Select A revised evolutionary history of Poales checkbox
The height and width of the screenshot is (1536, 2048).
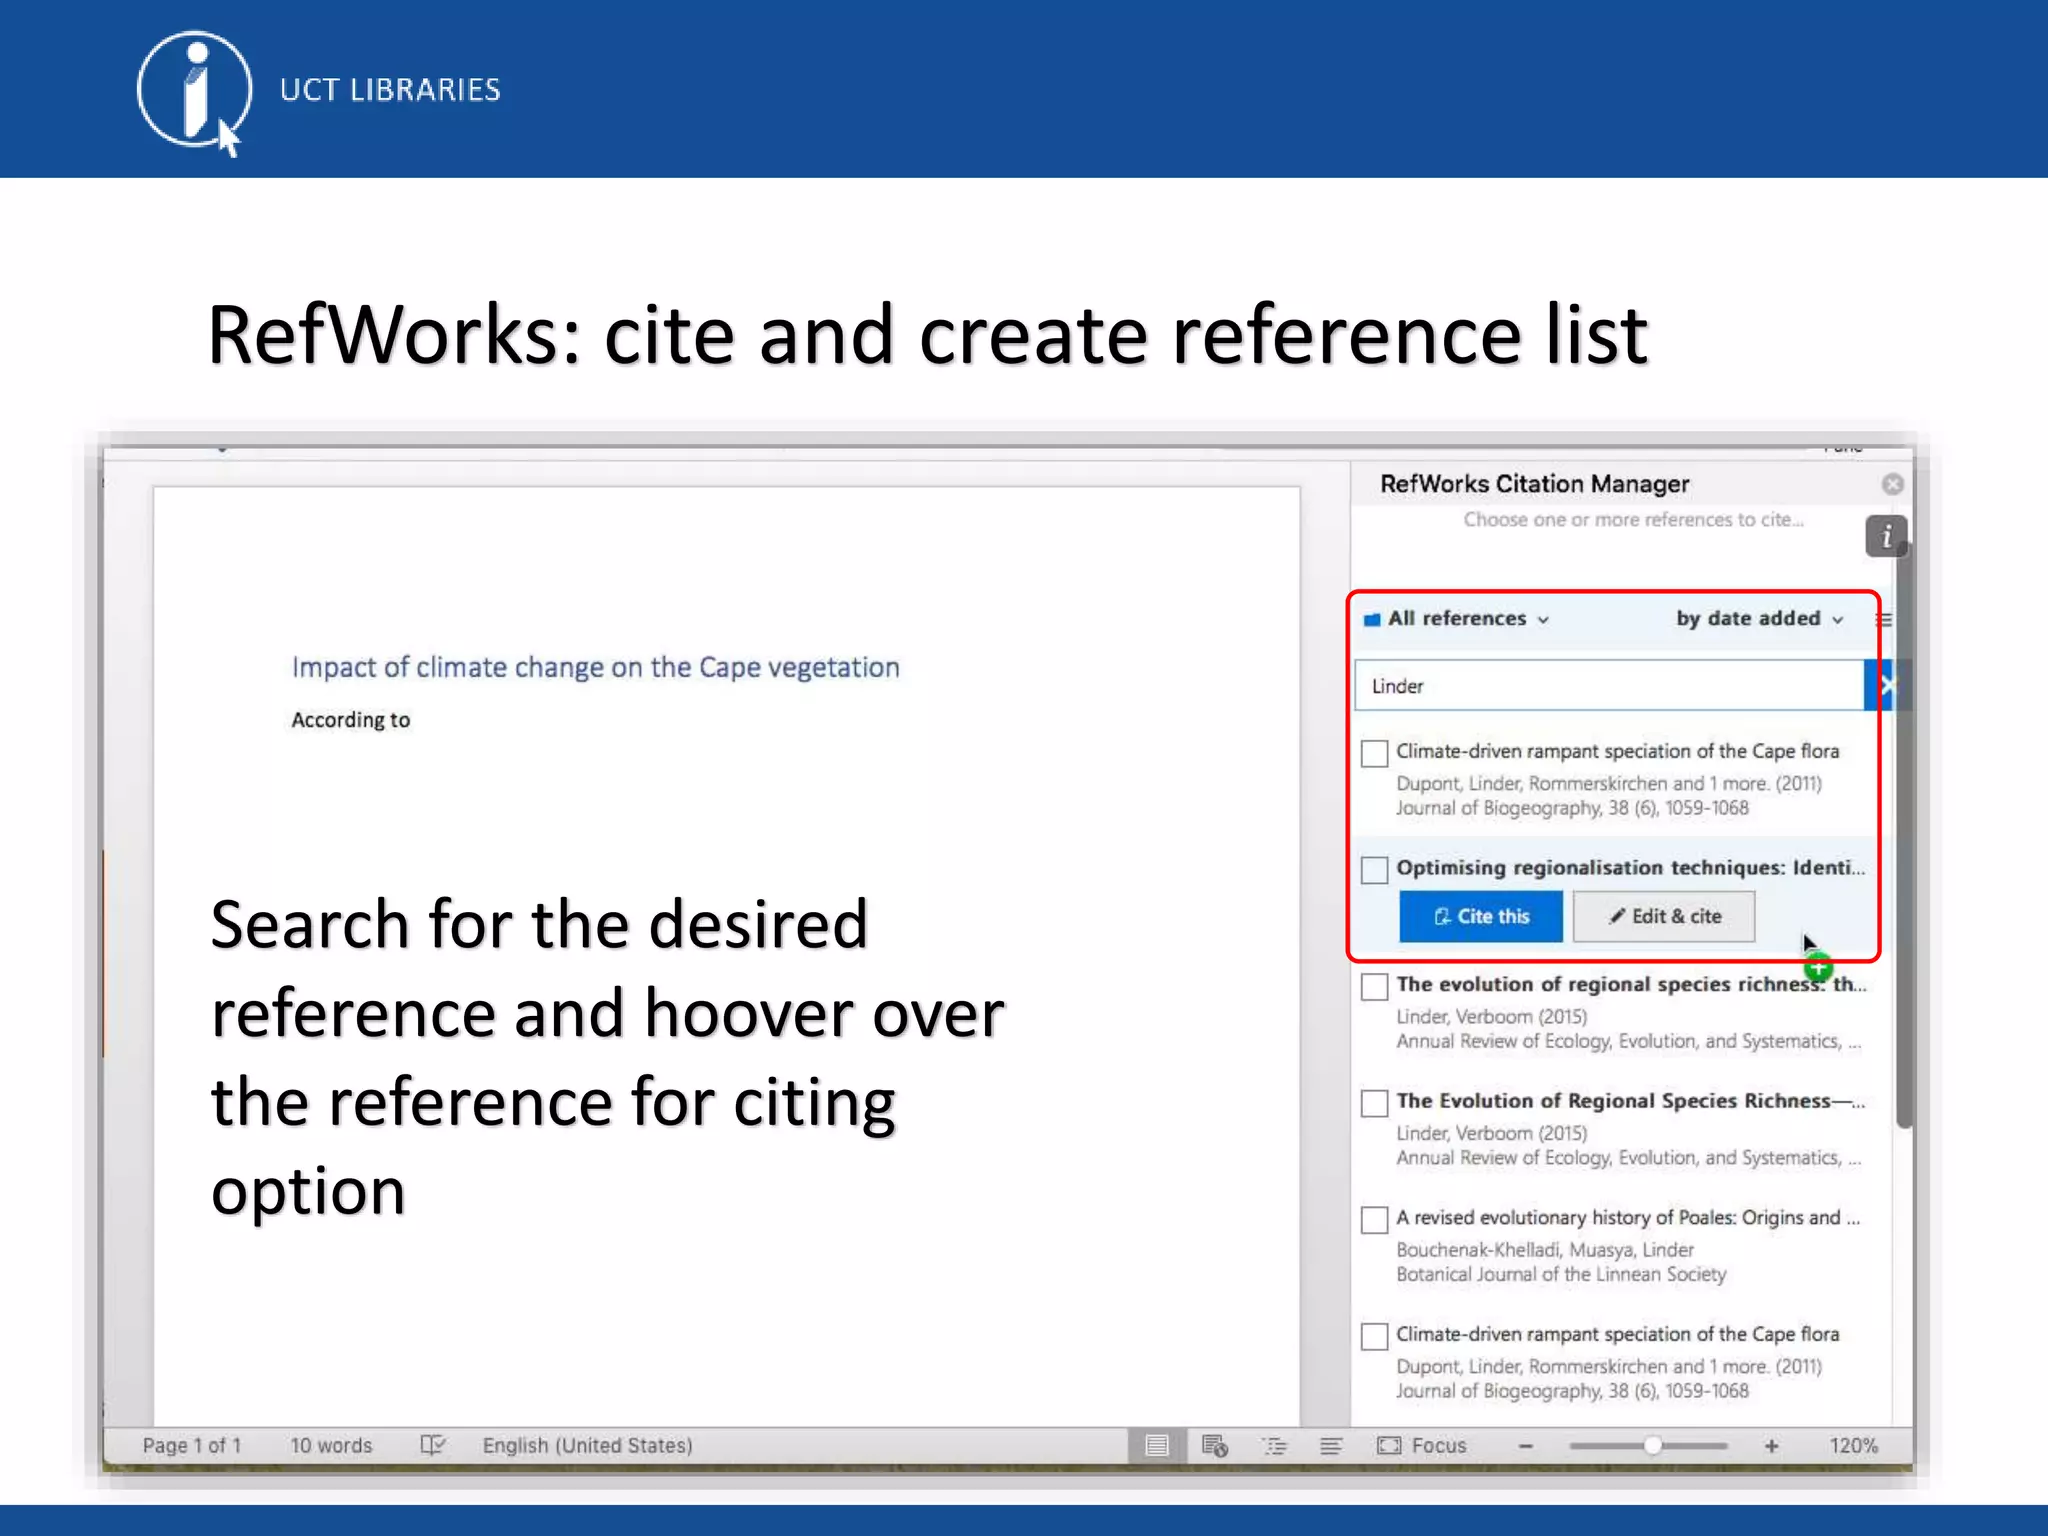point(1375,1219)
